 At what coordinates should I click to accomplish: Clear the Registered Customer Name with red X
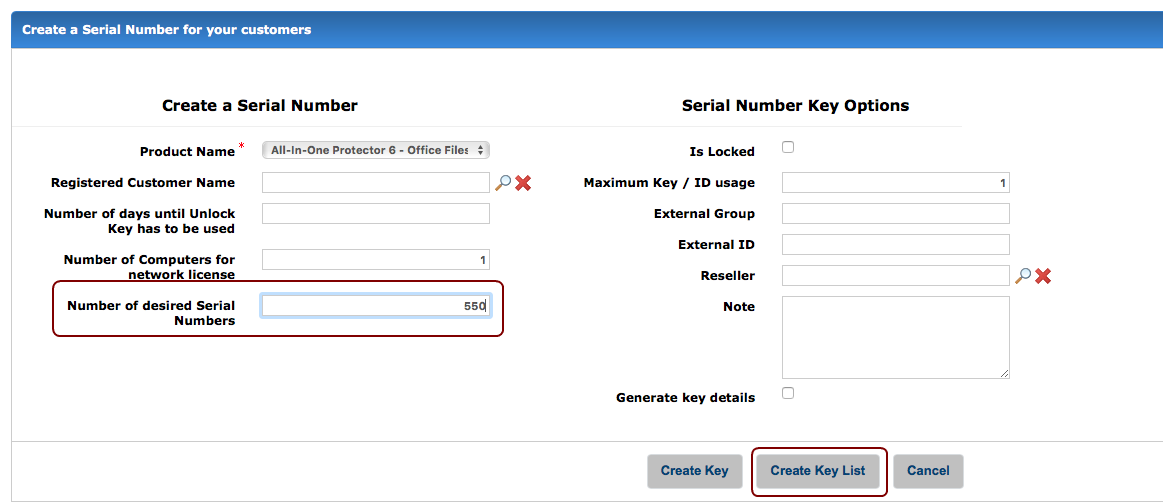point(523,183)
